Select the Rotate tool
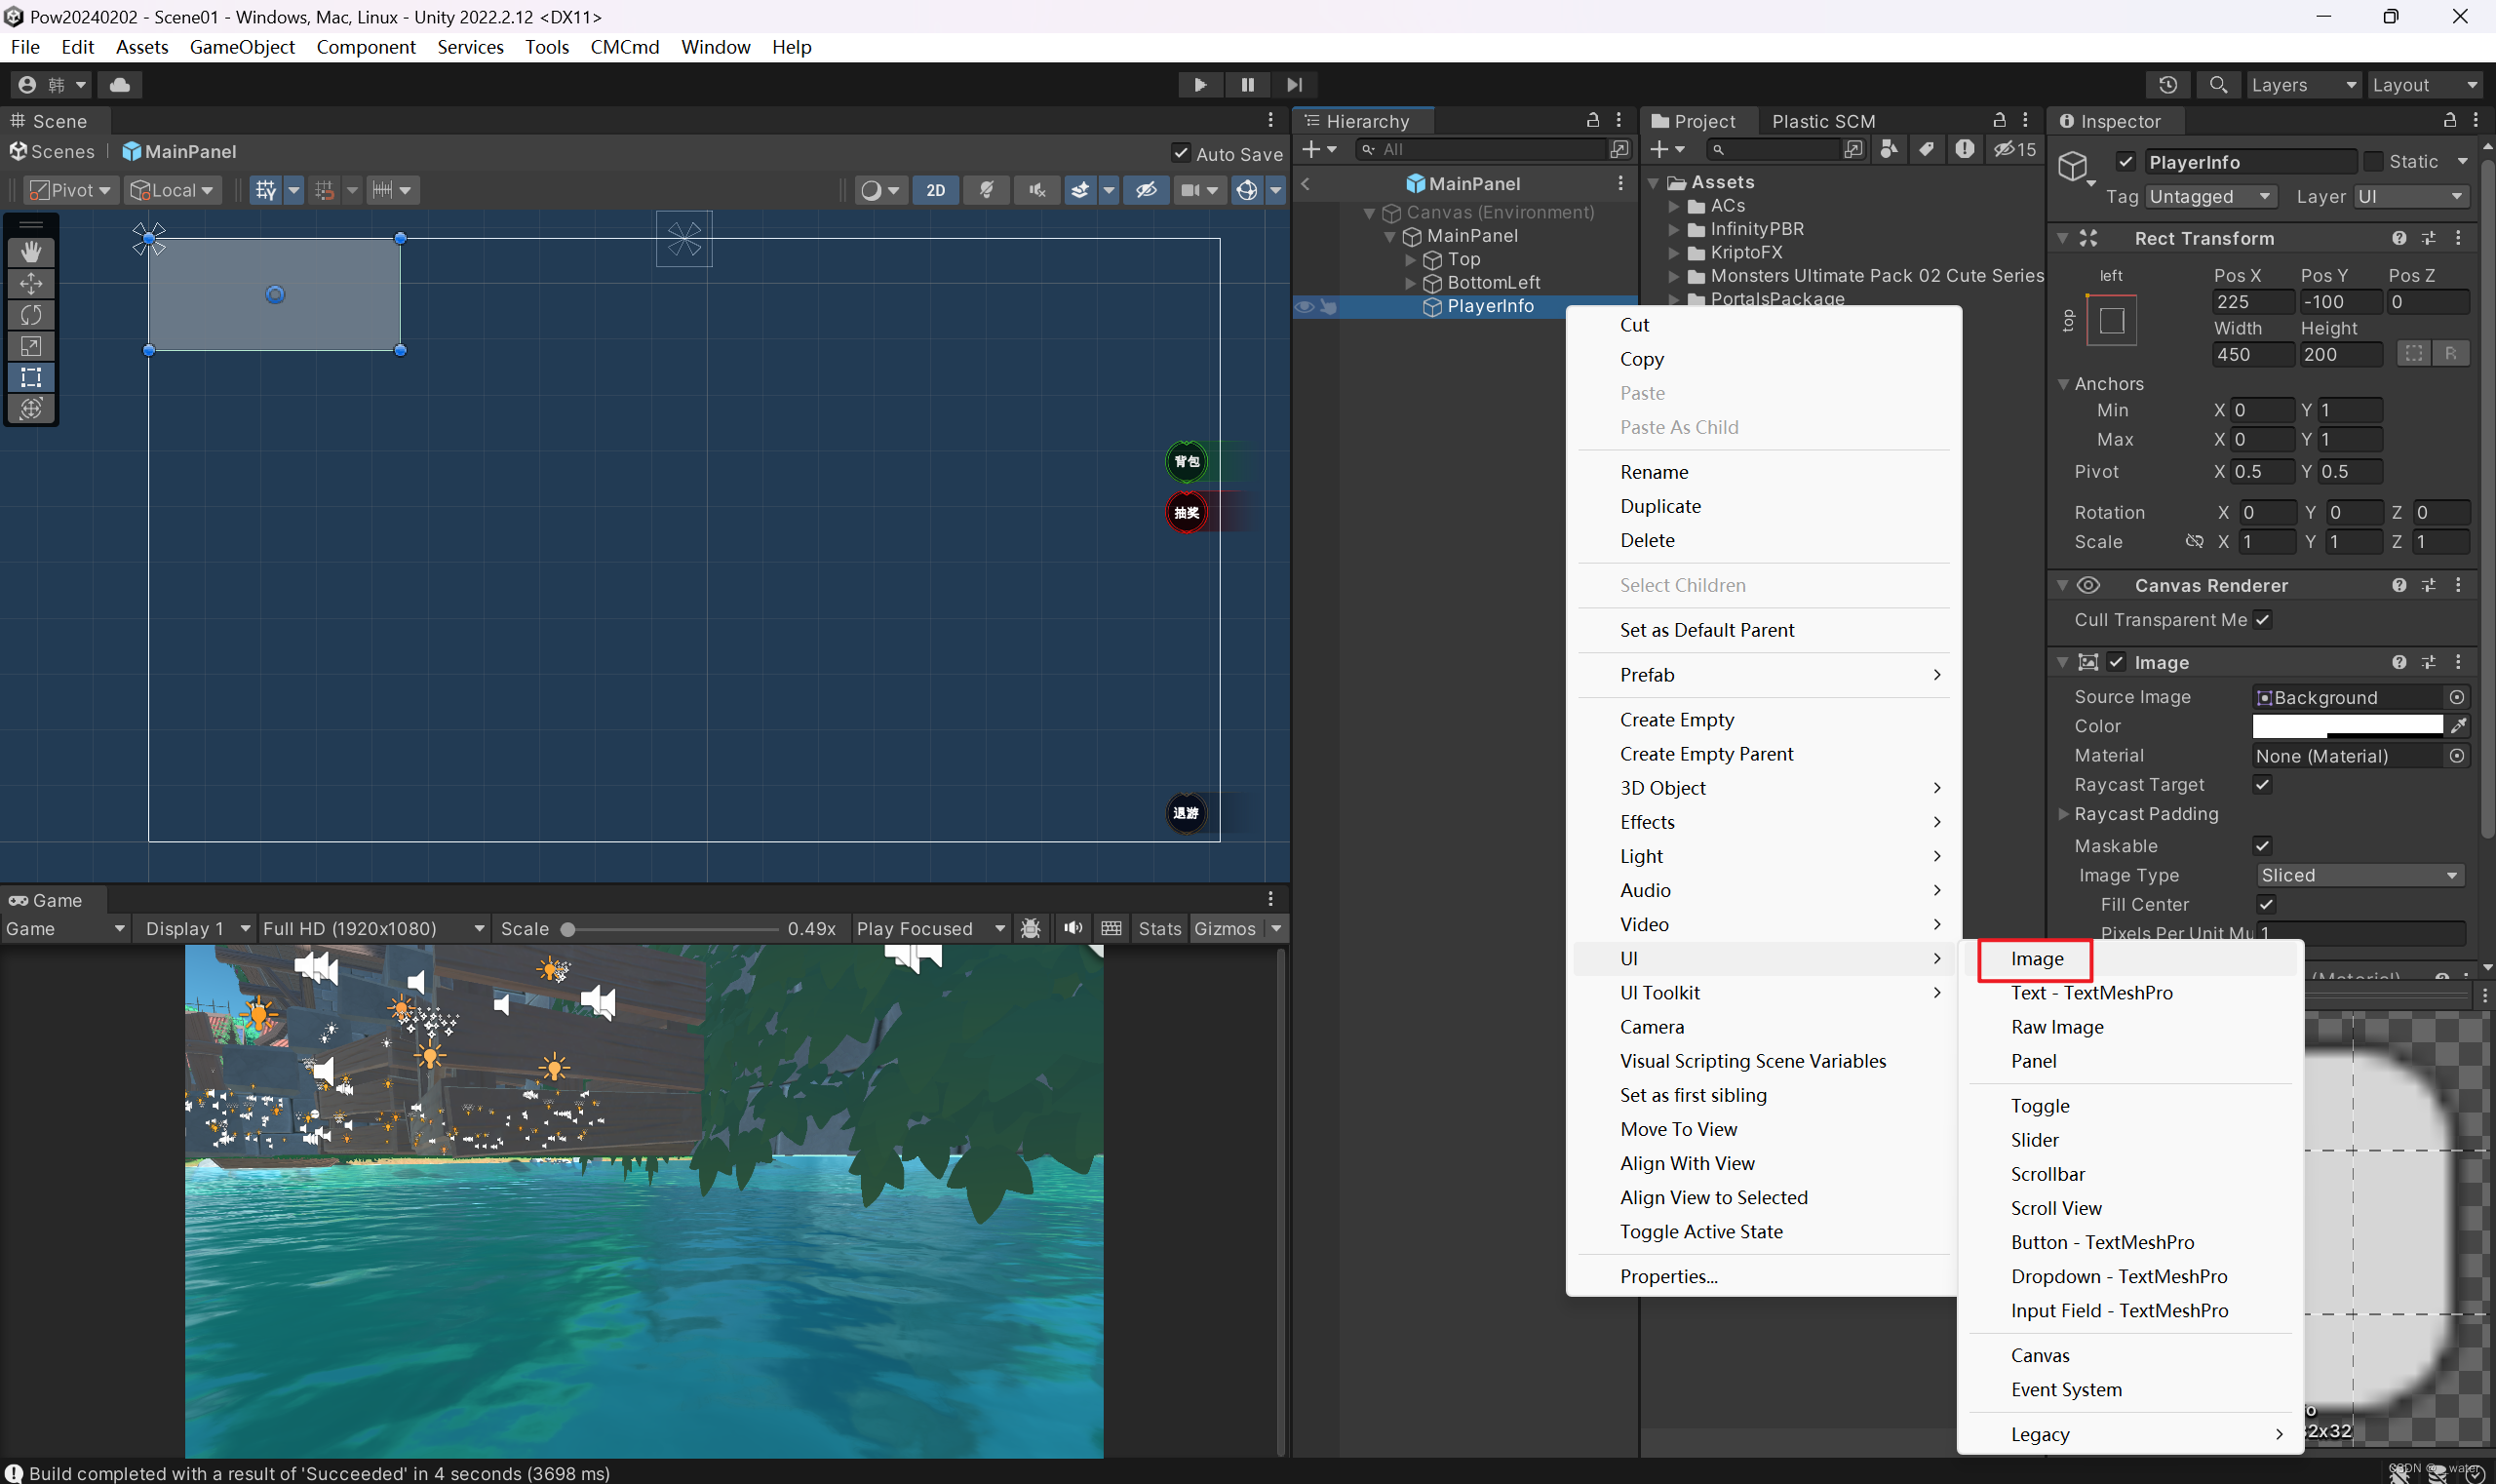 coord(31,314)
